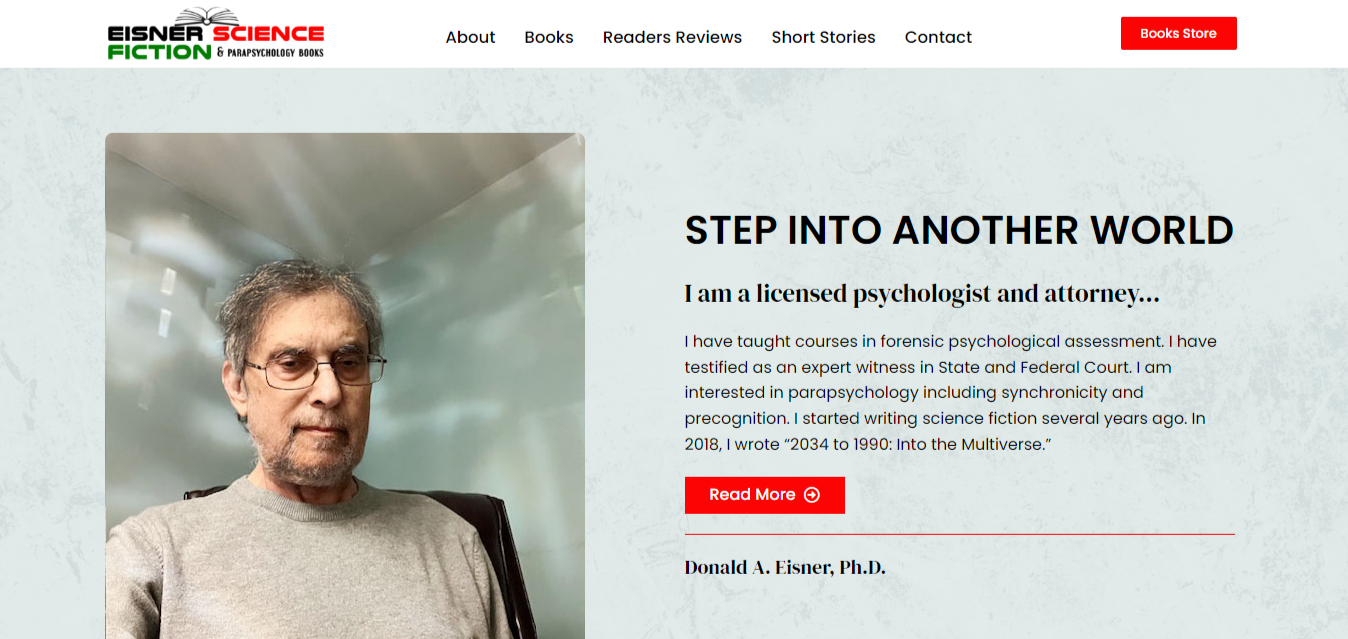
Task: Click the open book icon atop the logo
Action: pos(209,15)
